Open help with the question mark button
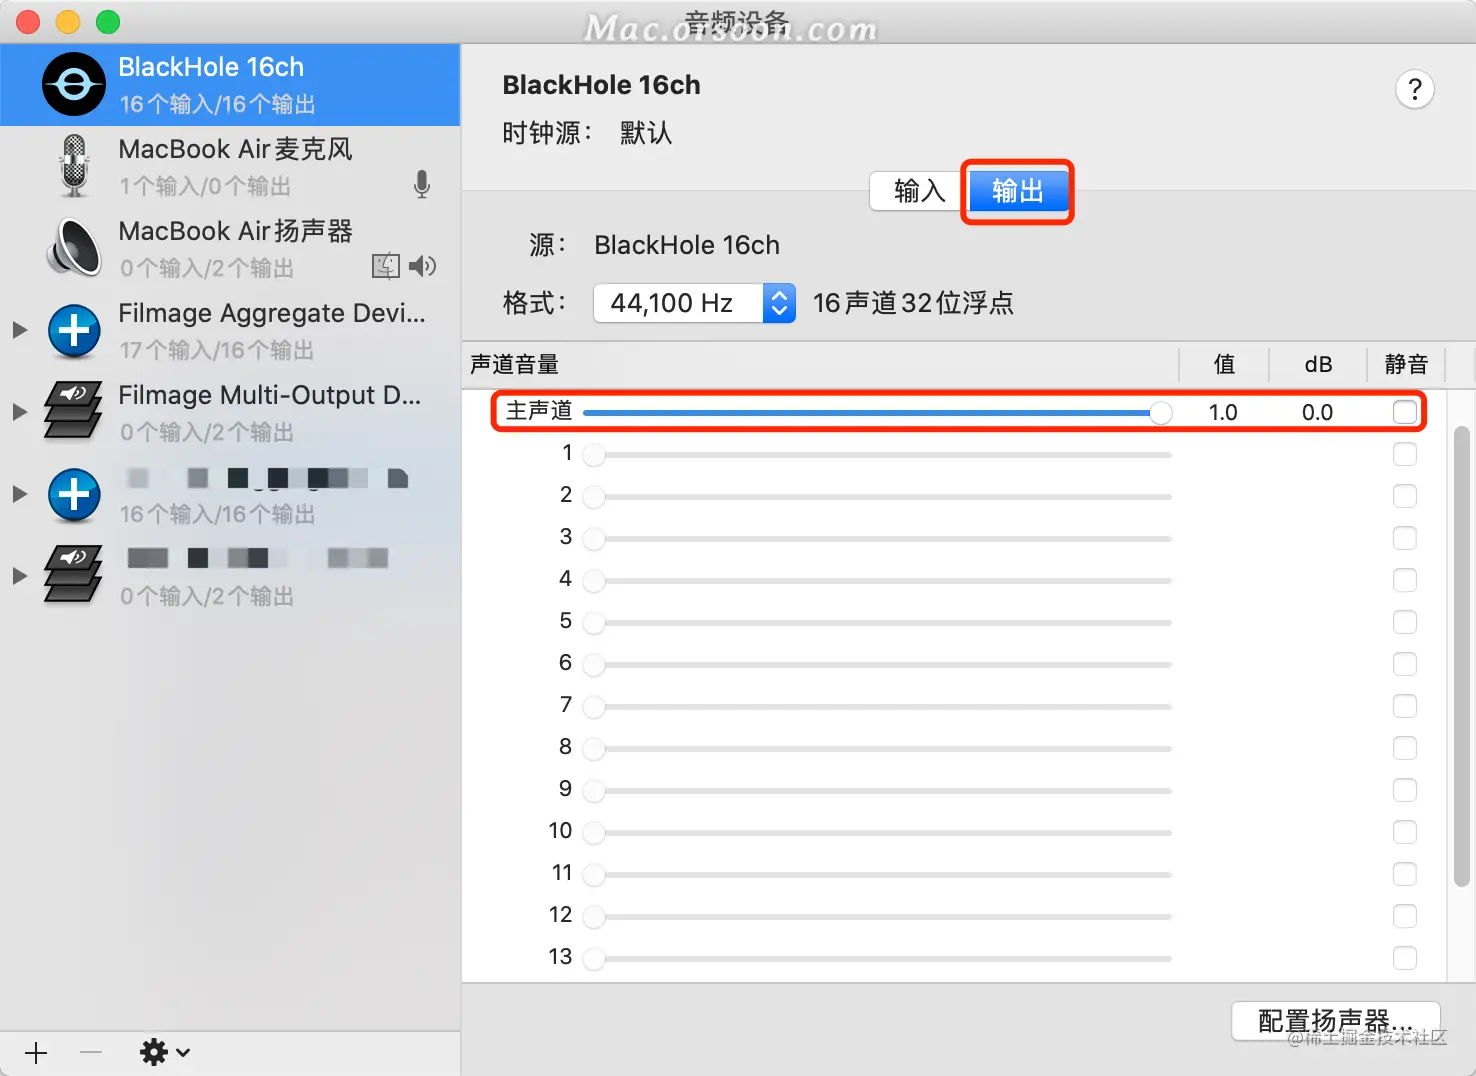1476x1076 pixels. [x=1415, y=90]
